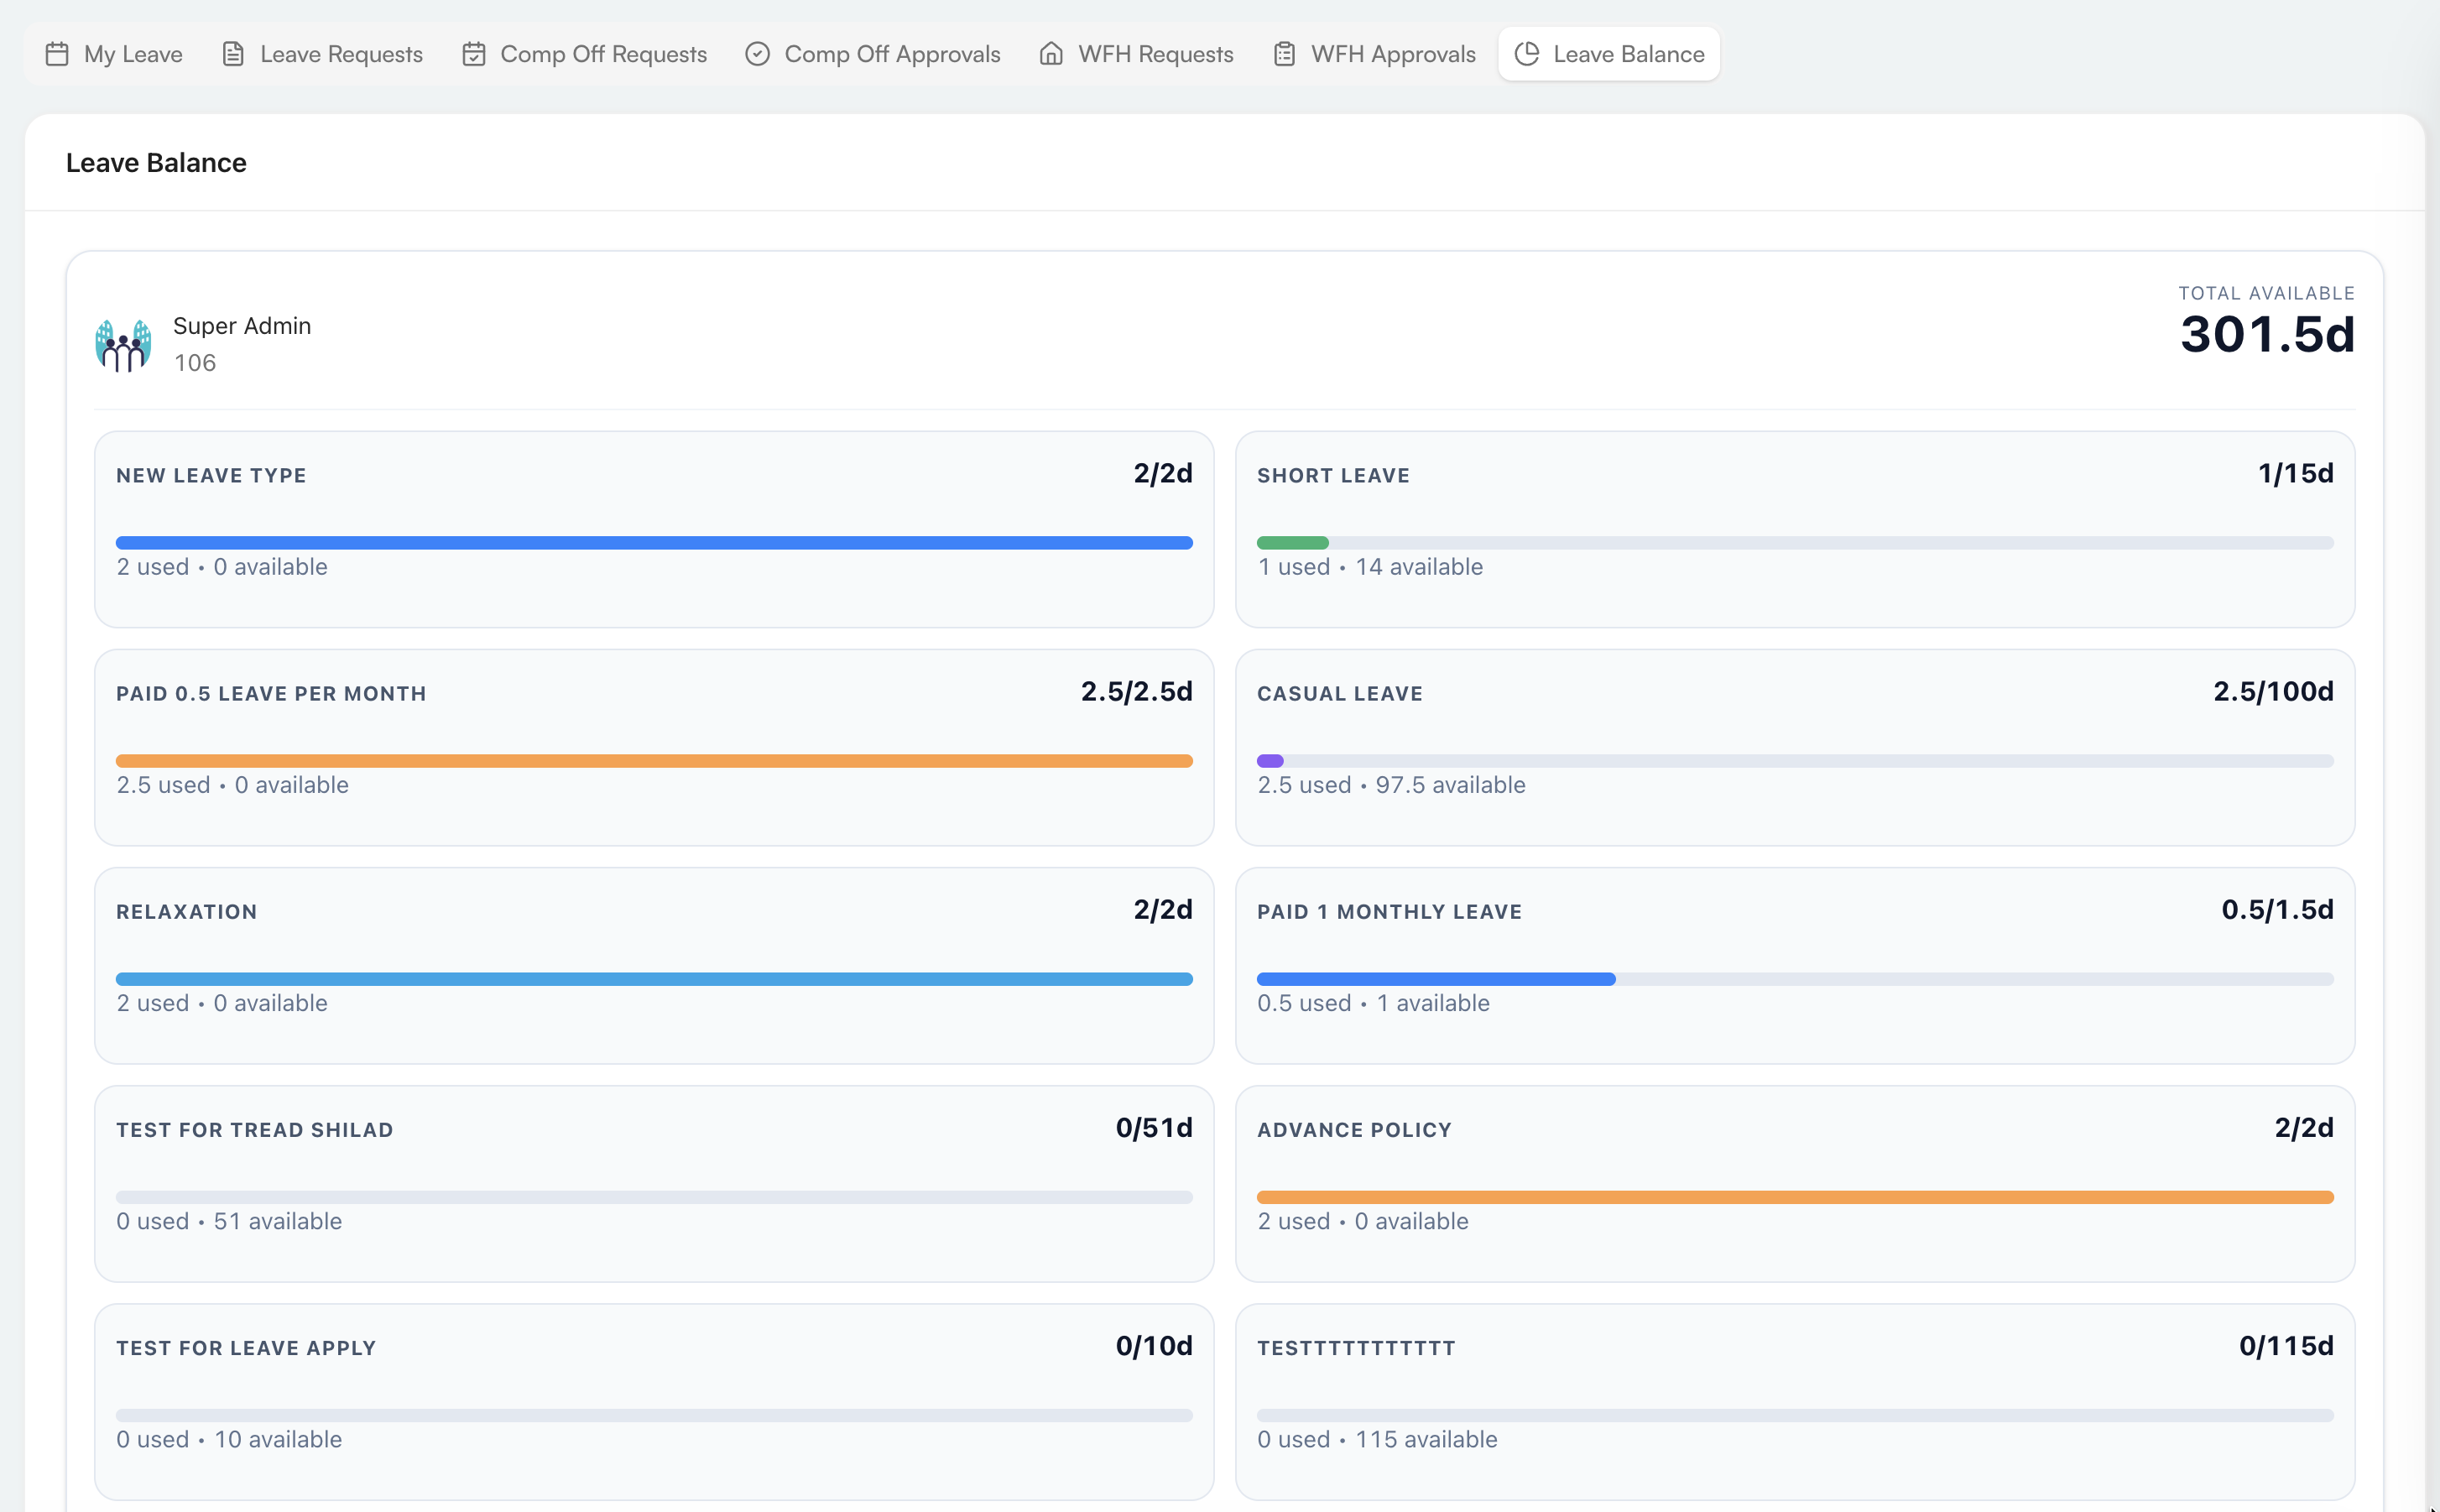This screenshot has width=2440, height=1512.
Task: Click the pie chart icon beside Leave Balance
Action: click(1527, 54)
